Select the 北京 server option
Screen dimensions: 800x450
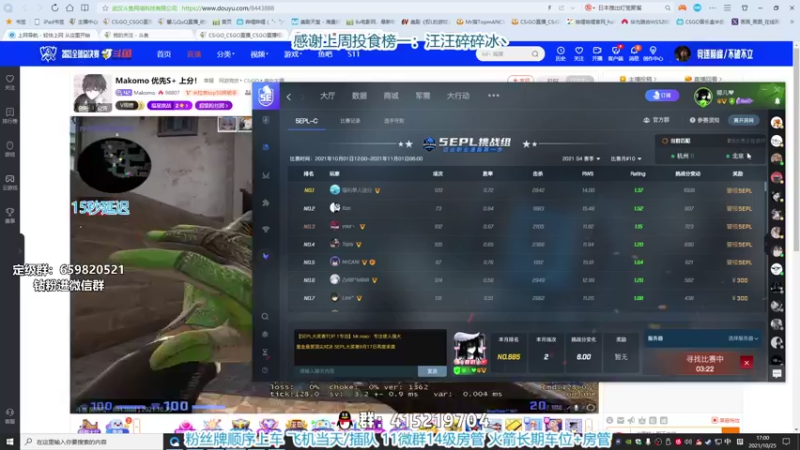(x=735, y=156)
